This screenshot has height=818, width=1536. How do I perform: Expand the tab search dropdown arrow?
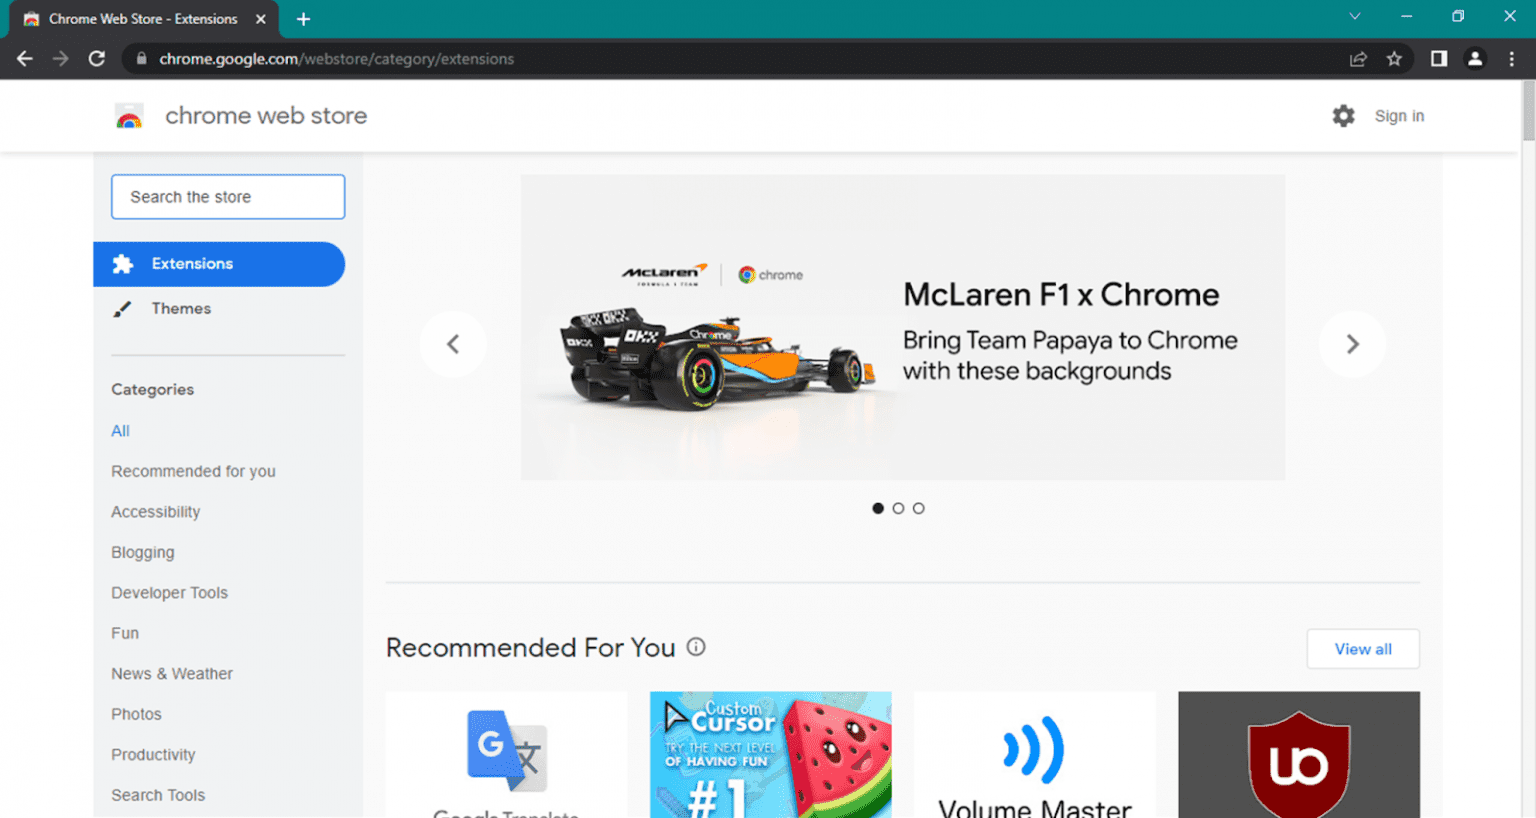pyautogui.click(x=1354, y=17)
